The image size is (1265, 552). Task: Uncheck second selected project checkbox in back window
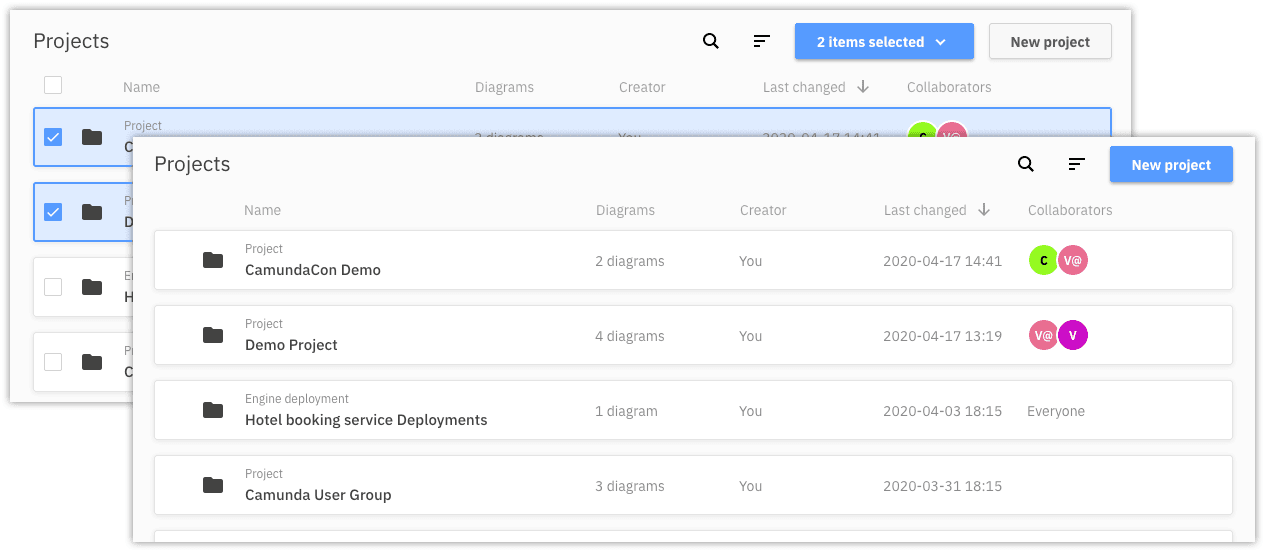pyautogui.click(x=53, y=212)
